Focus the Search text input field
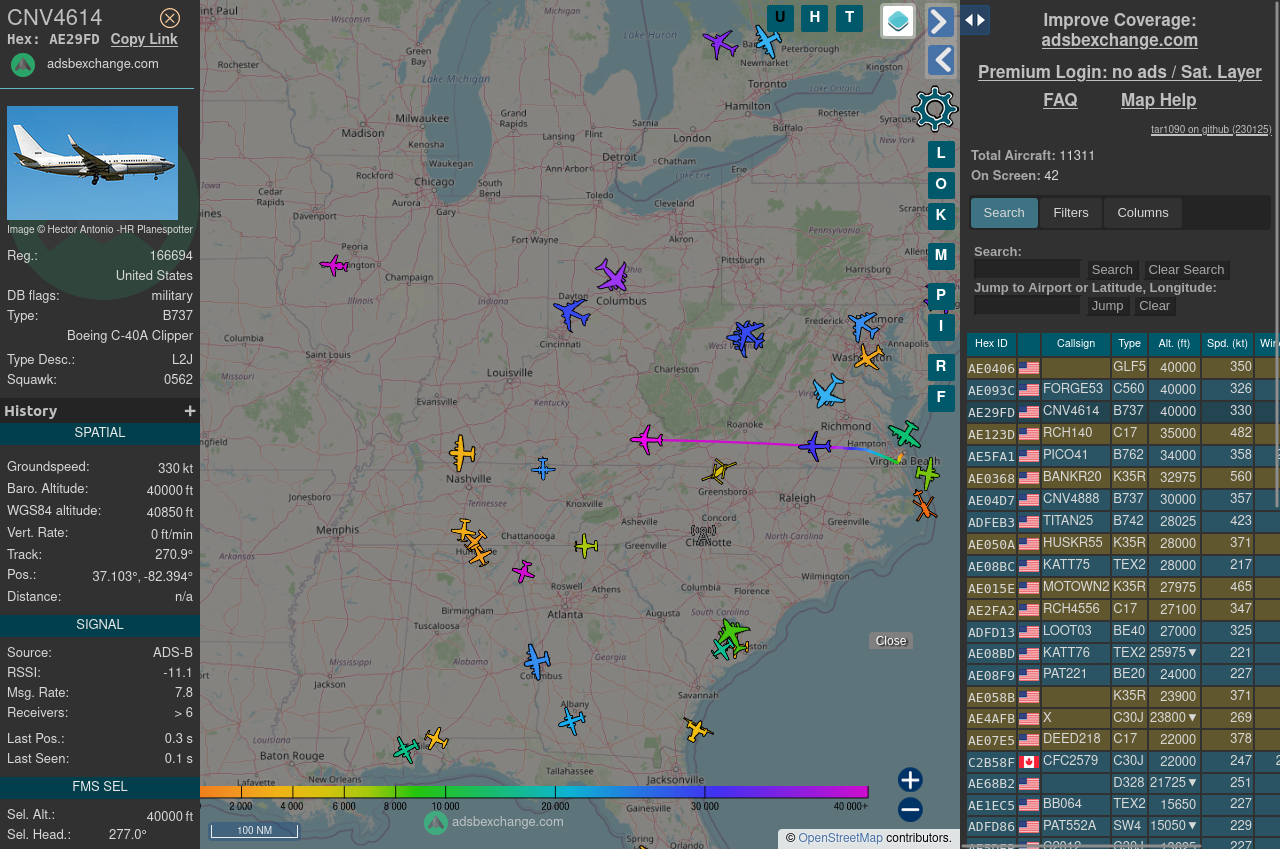1280x849 pixels. click(x=1027, y=269)
